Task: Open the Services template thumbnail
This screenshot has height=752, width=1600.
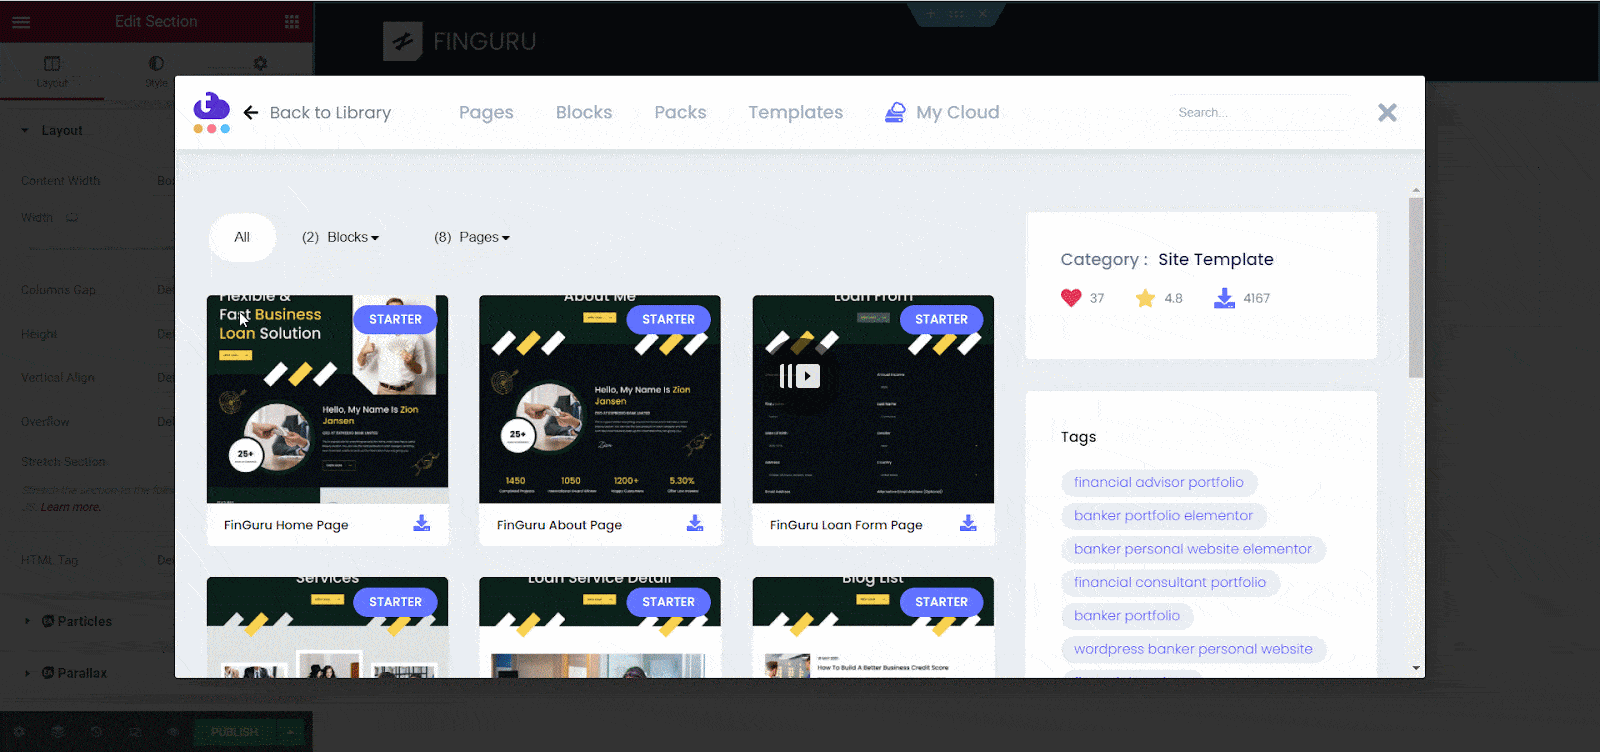Action: click(327, 627)
